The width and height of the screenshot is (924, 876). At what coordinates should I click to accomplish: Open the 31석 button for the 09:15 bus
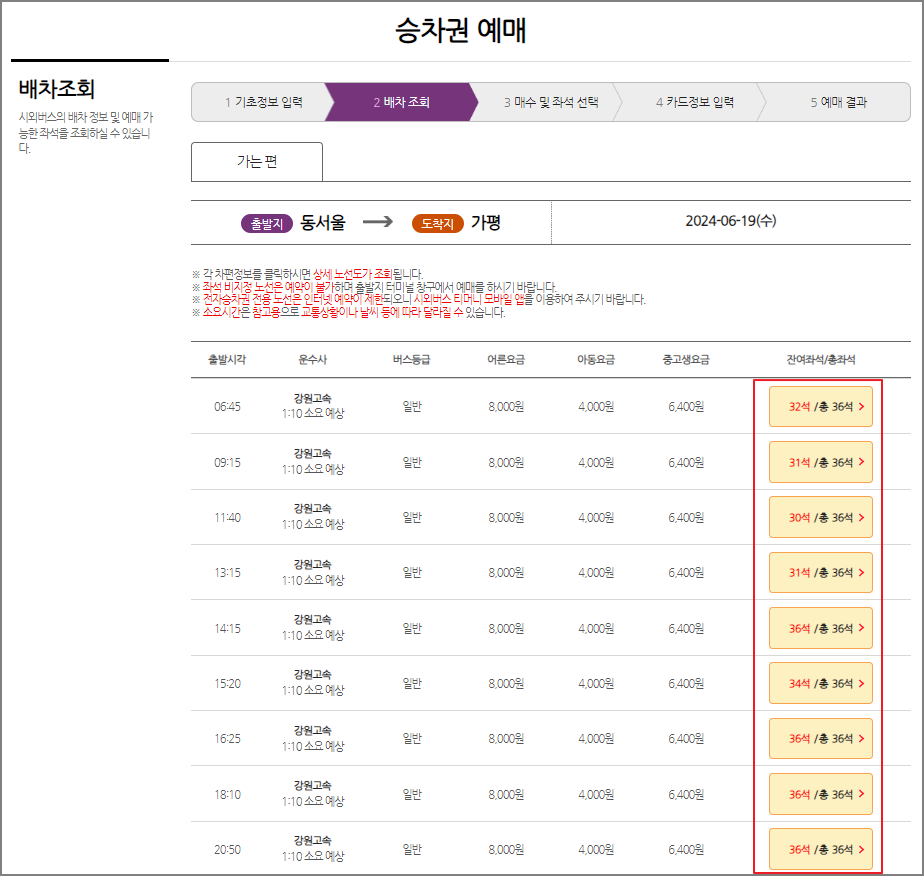[x=820, y=462]
